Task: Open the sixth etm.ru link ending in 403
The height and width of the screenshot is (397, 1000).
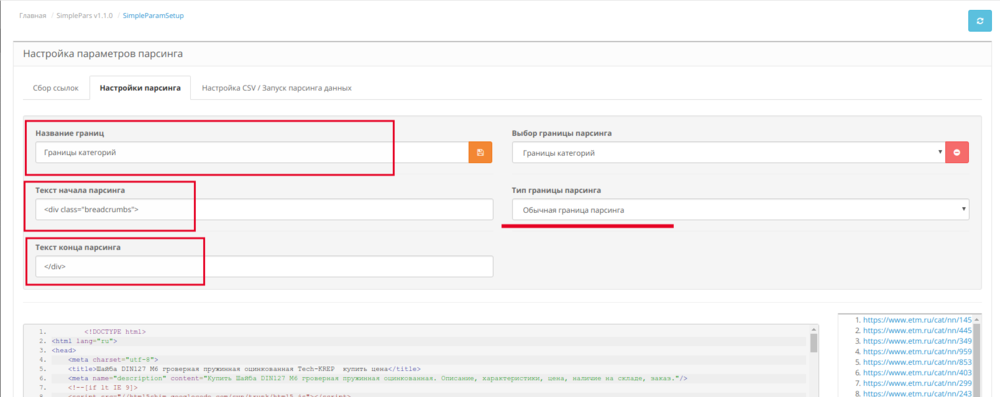Action: click(x=916, y=373)
